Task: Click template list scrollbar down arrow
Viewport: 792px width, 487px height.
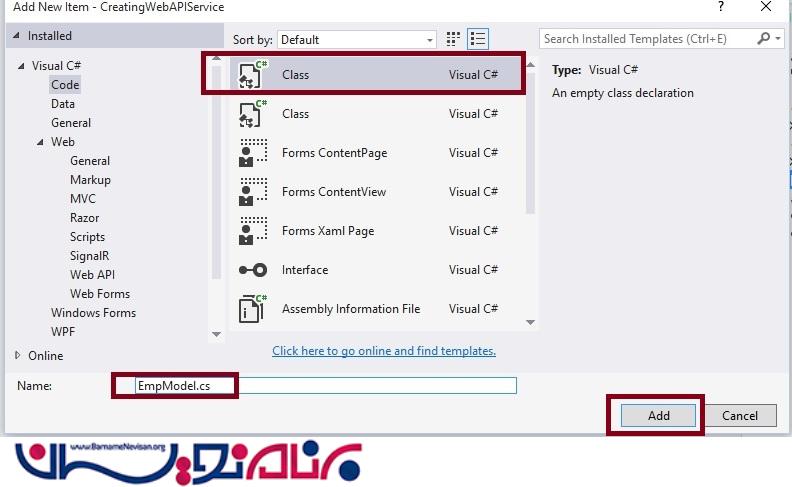Action: 530,322
